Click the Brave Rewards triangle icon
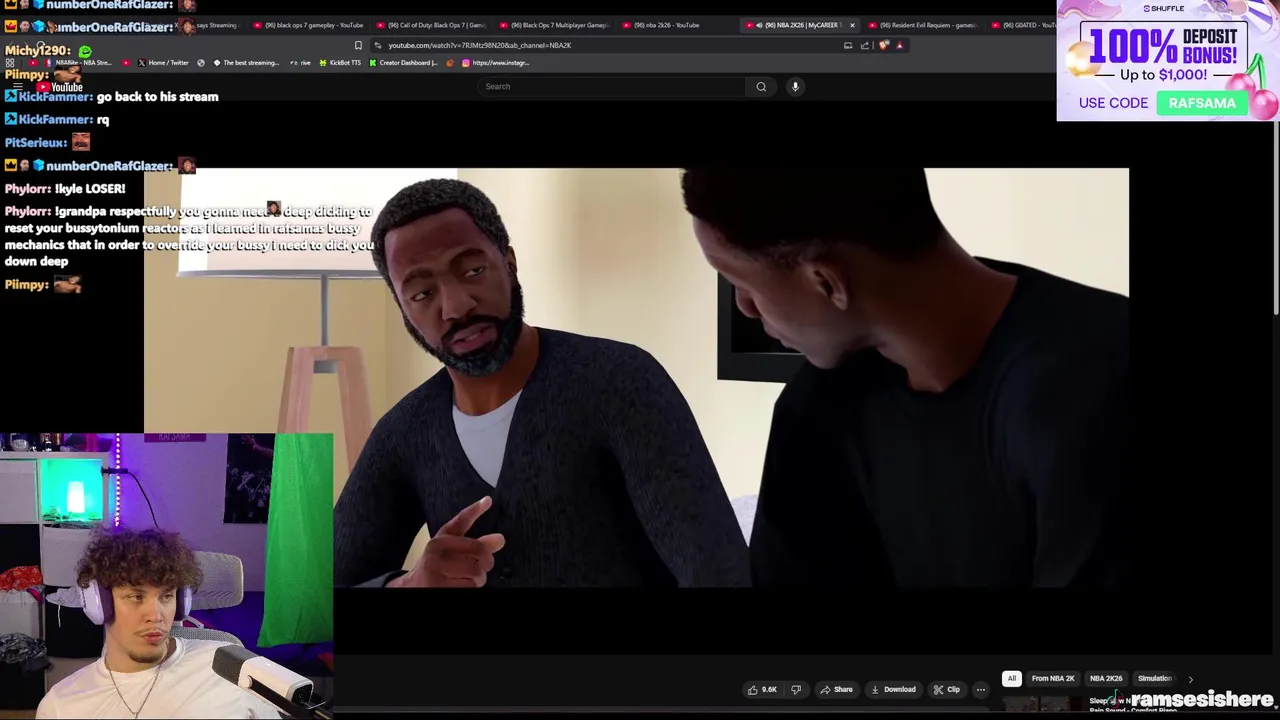The image size is (1280, 720). 899,45
